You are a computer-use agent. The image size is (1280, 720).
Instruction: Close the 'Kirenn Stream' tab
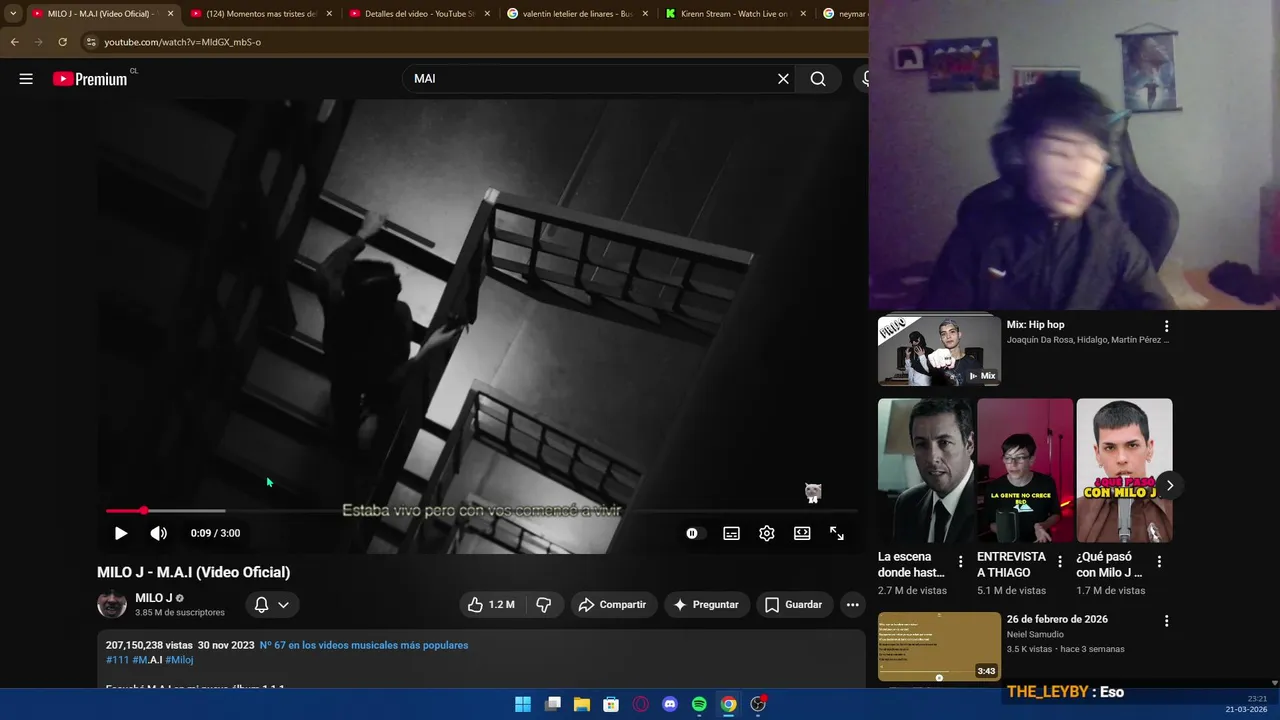pos(803,14)
